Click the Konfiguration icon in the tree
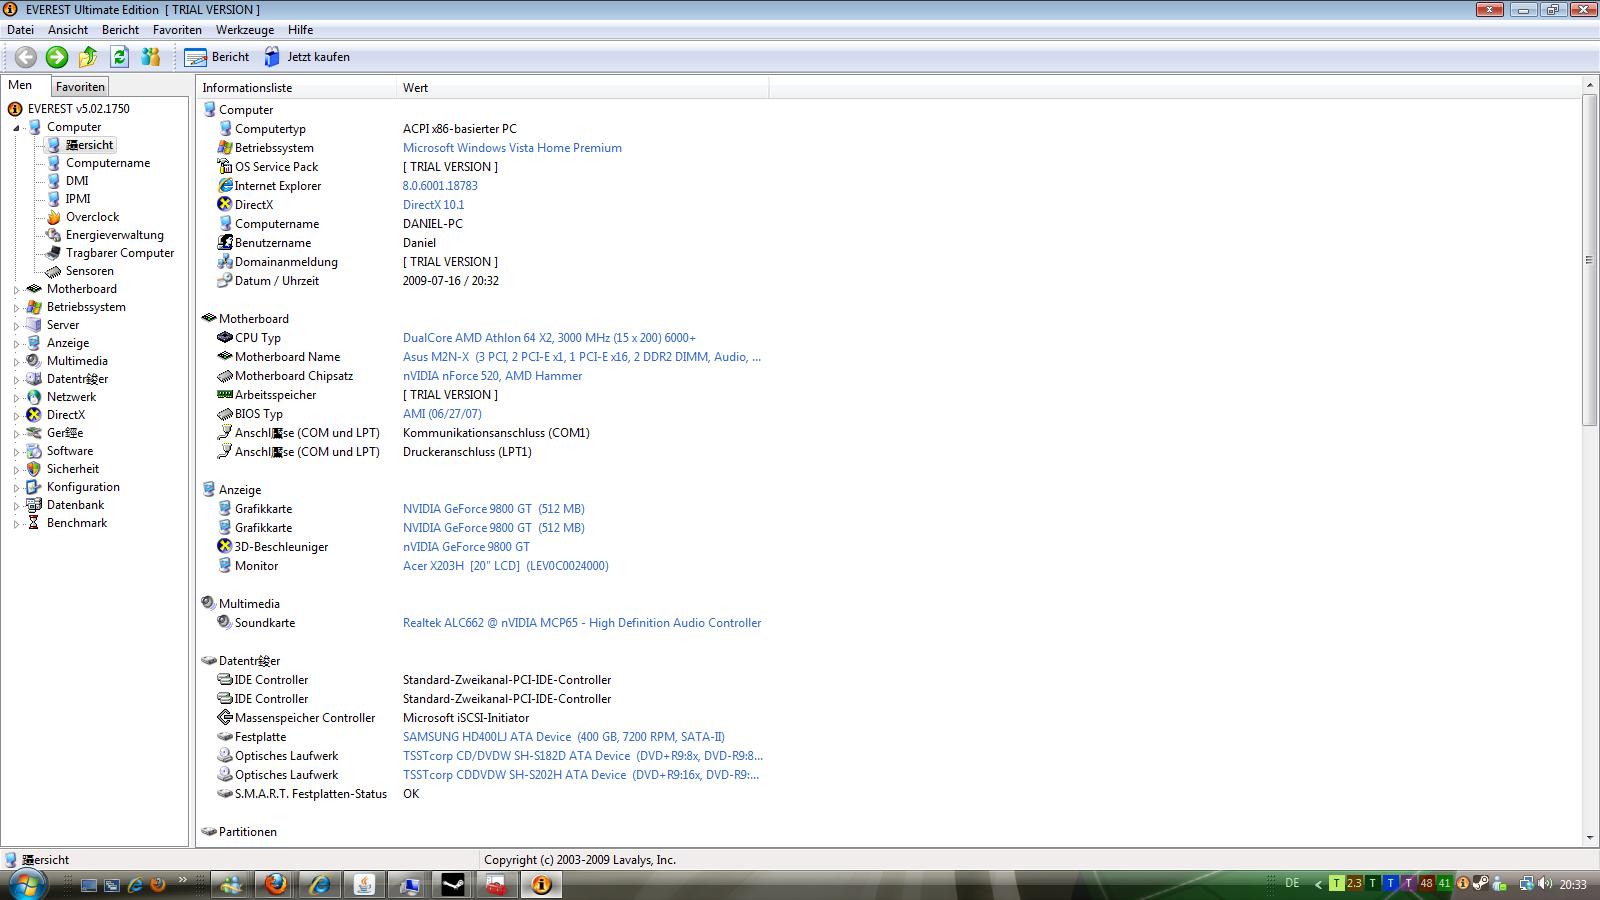This screenshot has height=900, width=1600. pyautogui.click(x=34, y=487)
